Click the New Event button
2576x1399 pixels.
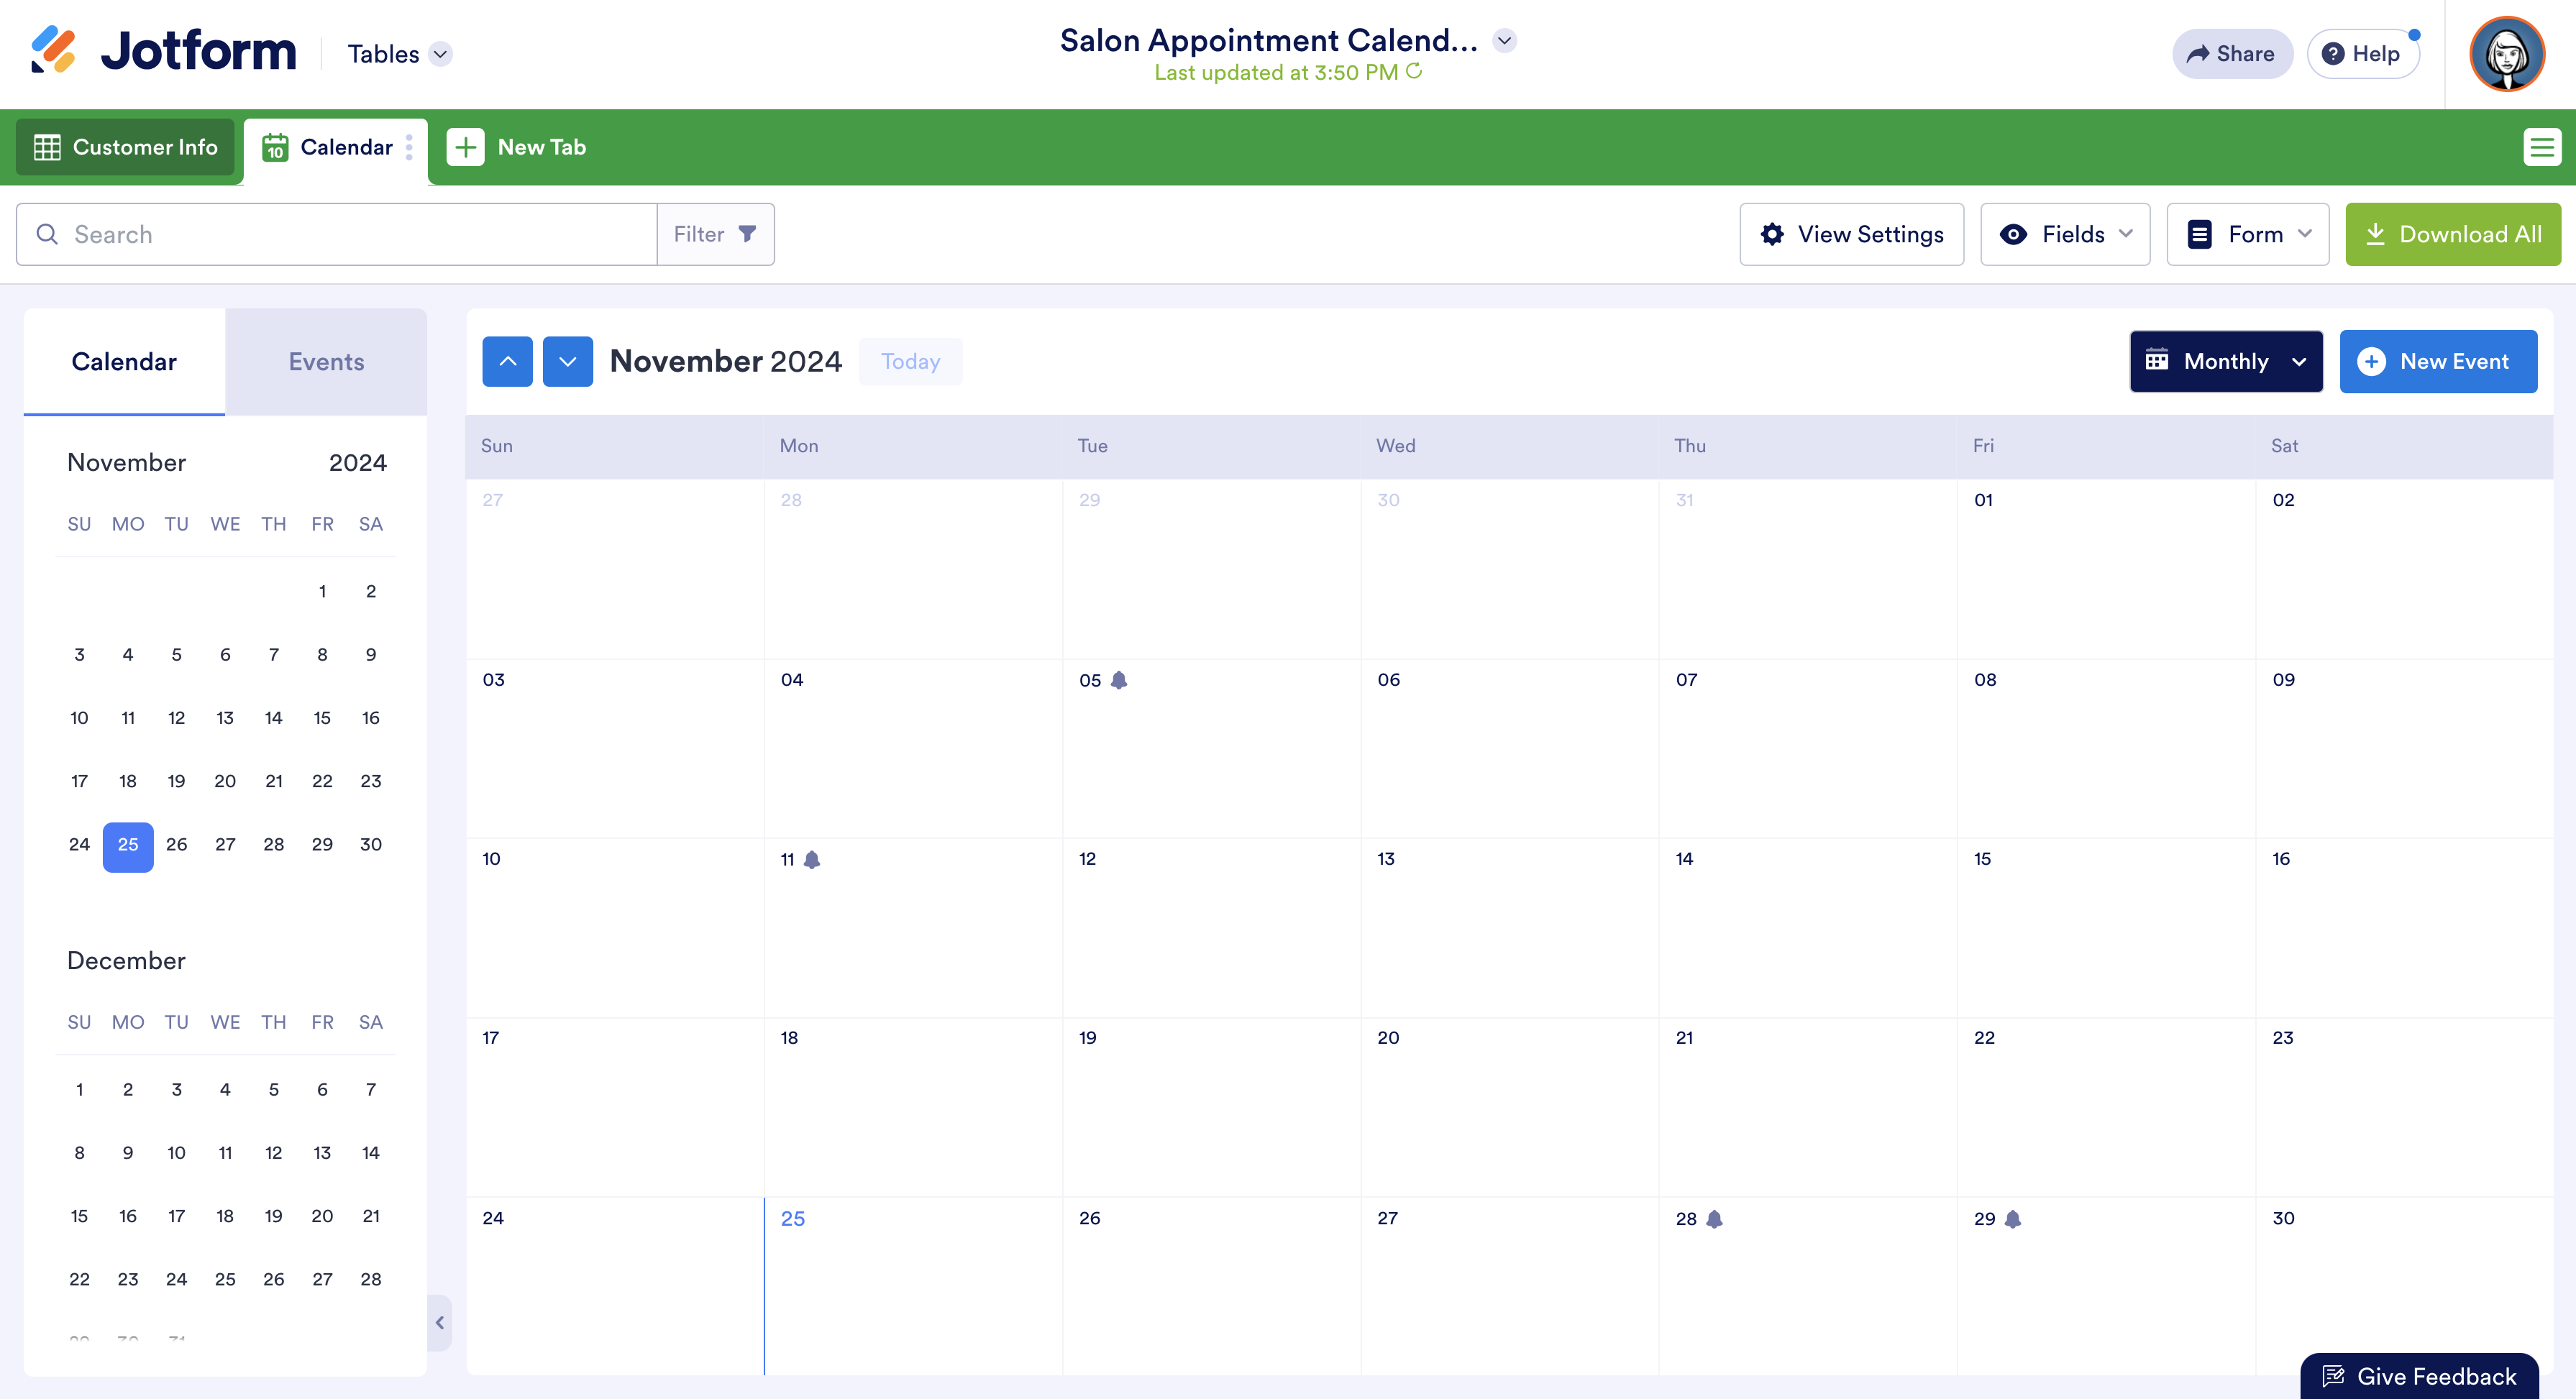(2437, 361)
